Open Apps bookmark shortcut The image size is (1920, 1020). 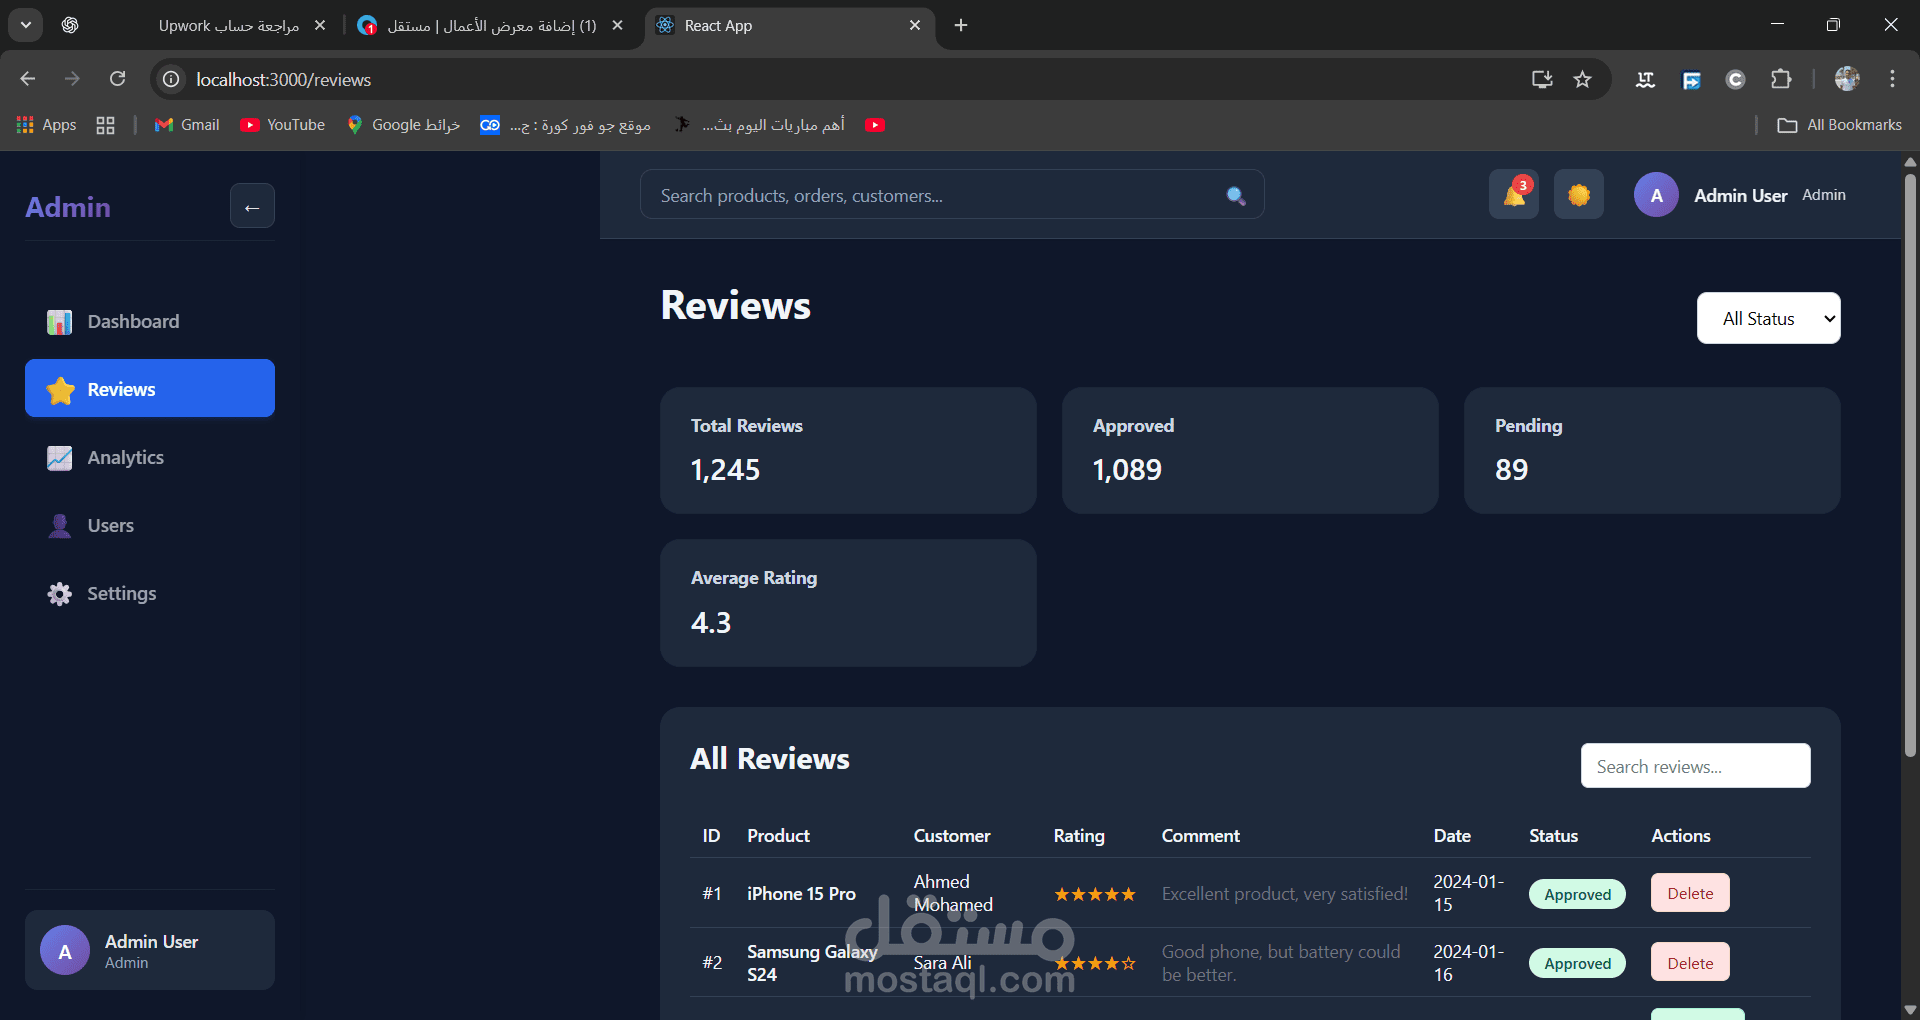47,125
